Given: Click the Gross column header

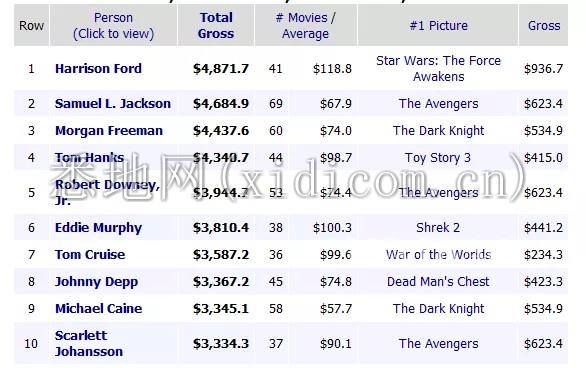Looking at the screenshot, I should pyautogui.click(x=544, y=25).
